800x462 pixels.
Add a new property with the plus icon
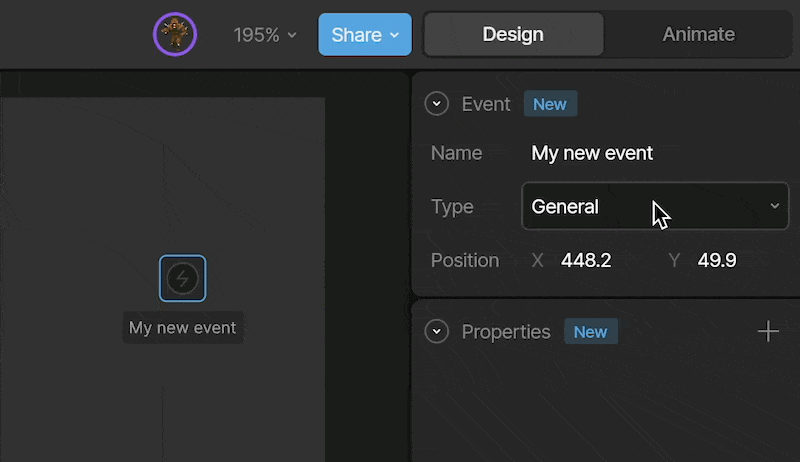[x=768, y=331]
